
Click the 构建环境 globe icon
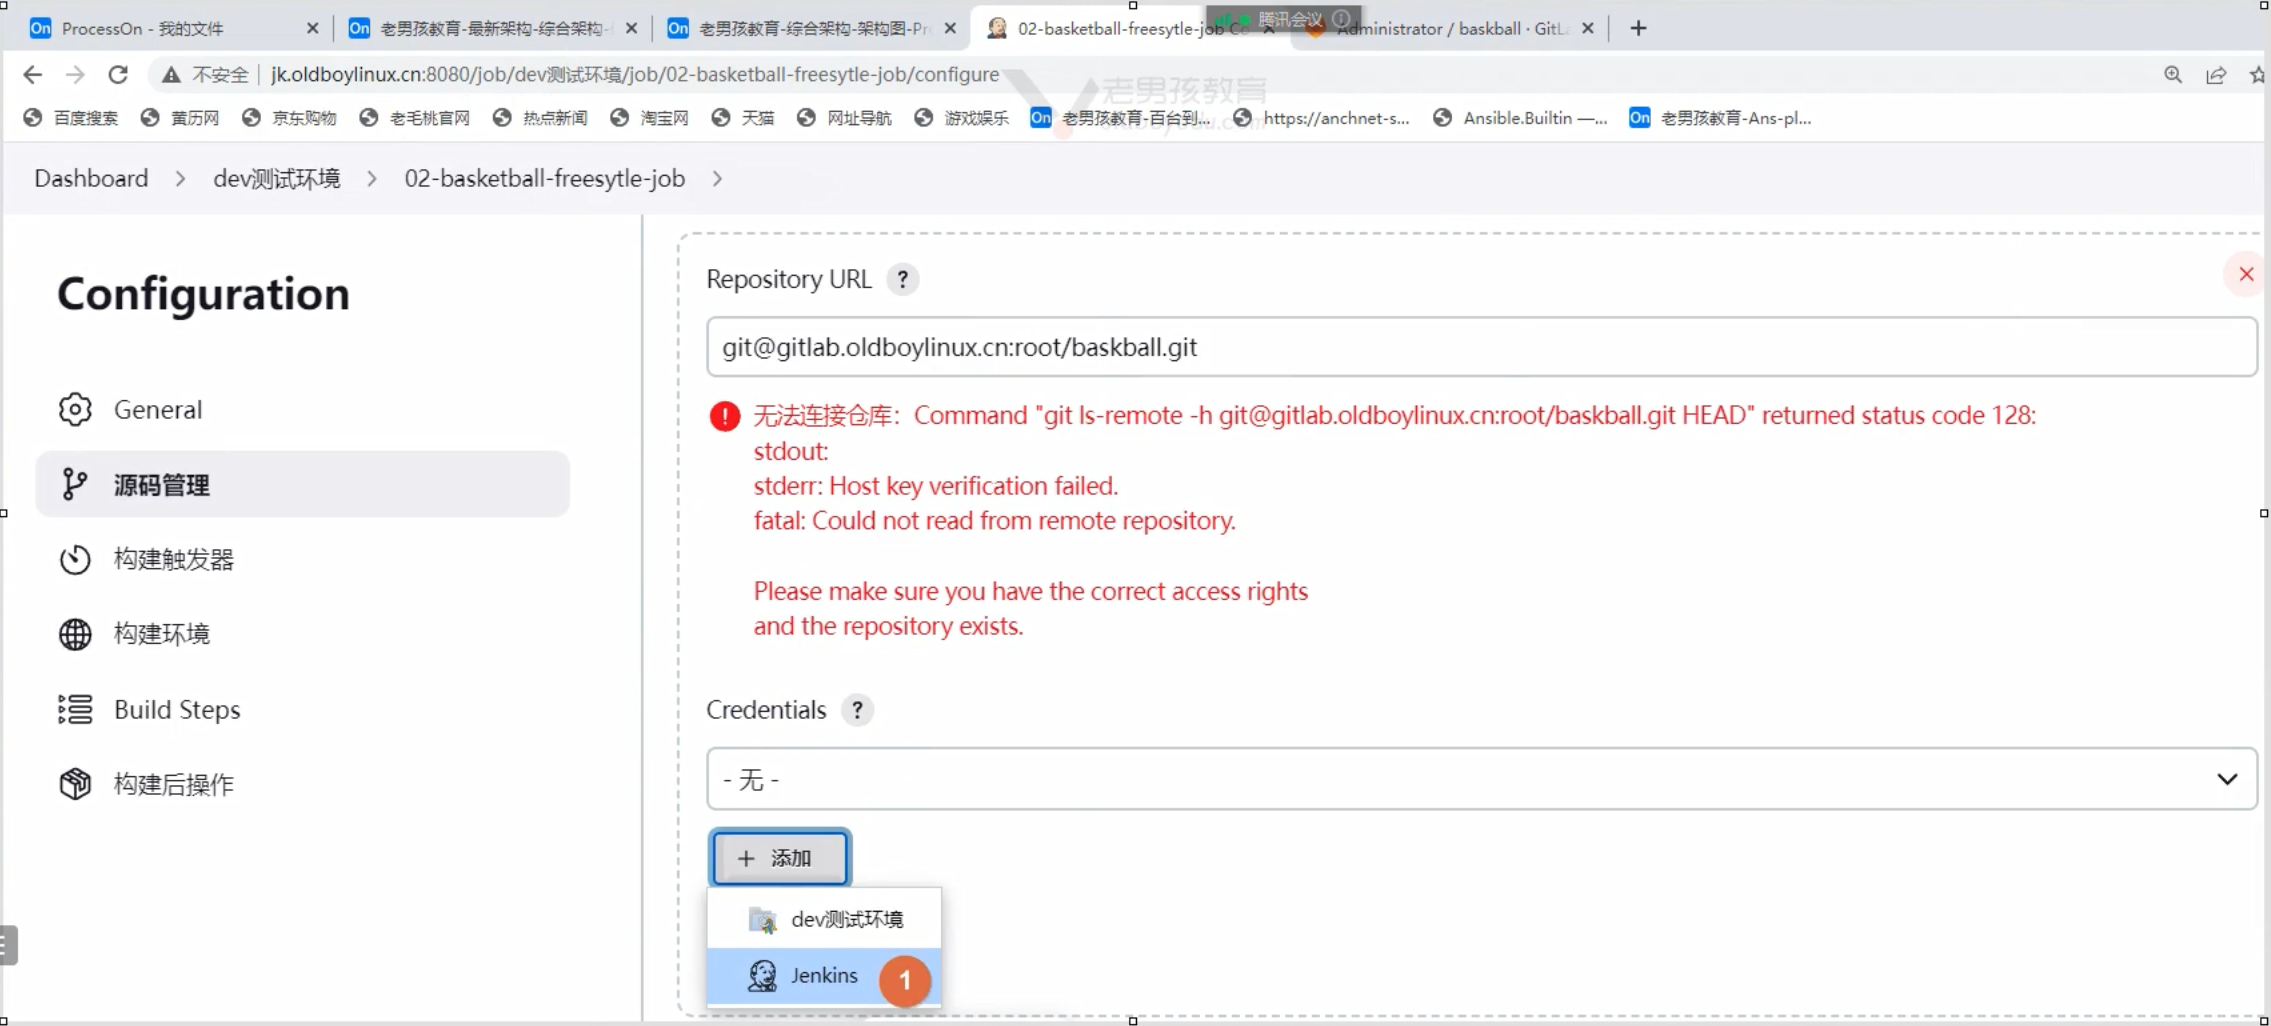pos(75,634)
